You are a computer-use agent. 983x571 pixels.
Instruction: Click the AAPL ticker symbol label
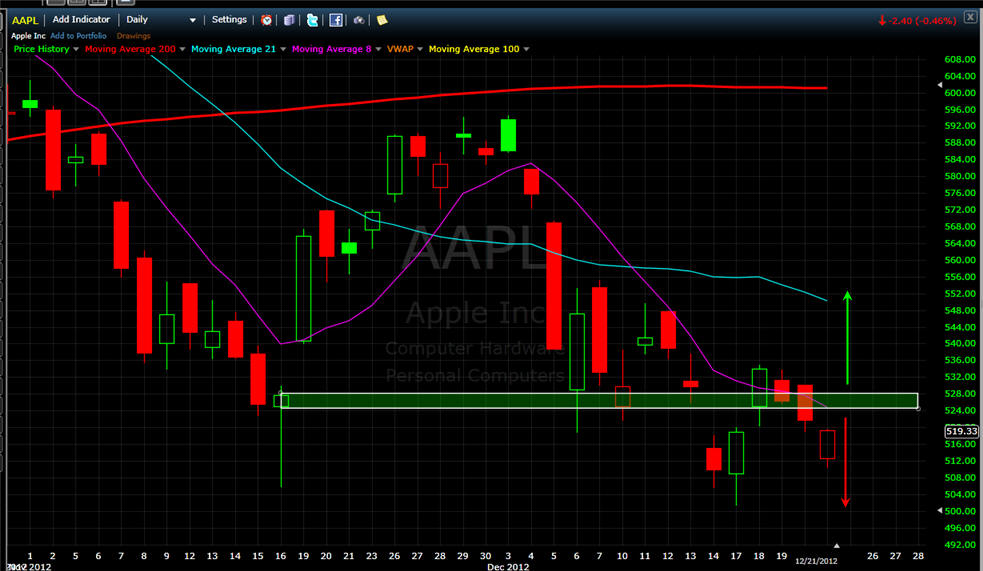(x=25, y=20)
